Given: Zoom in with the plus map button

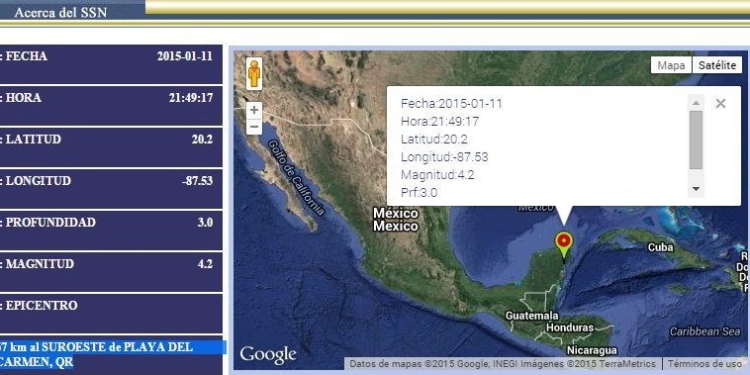Looking at the screenshot, I should [x=254, y=110].
